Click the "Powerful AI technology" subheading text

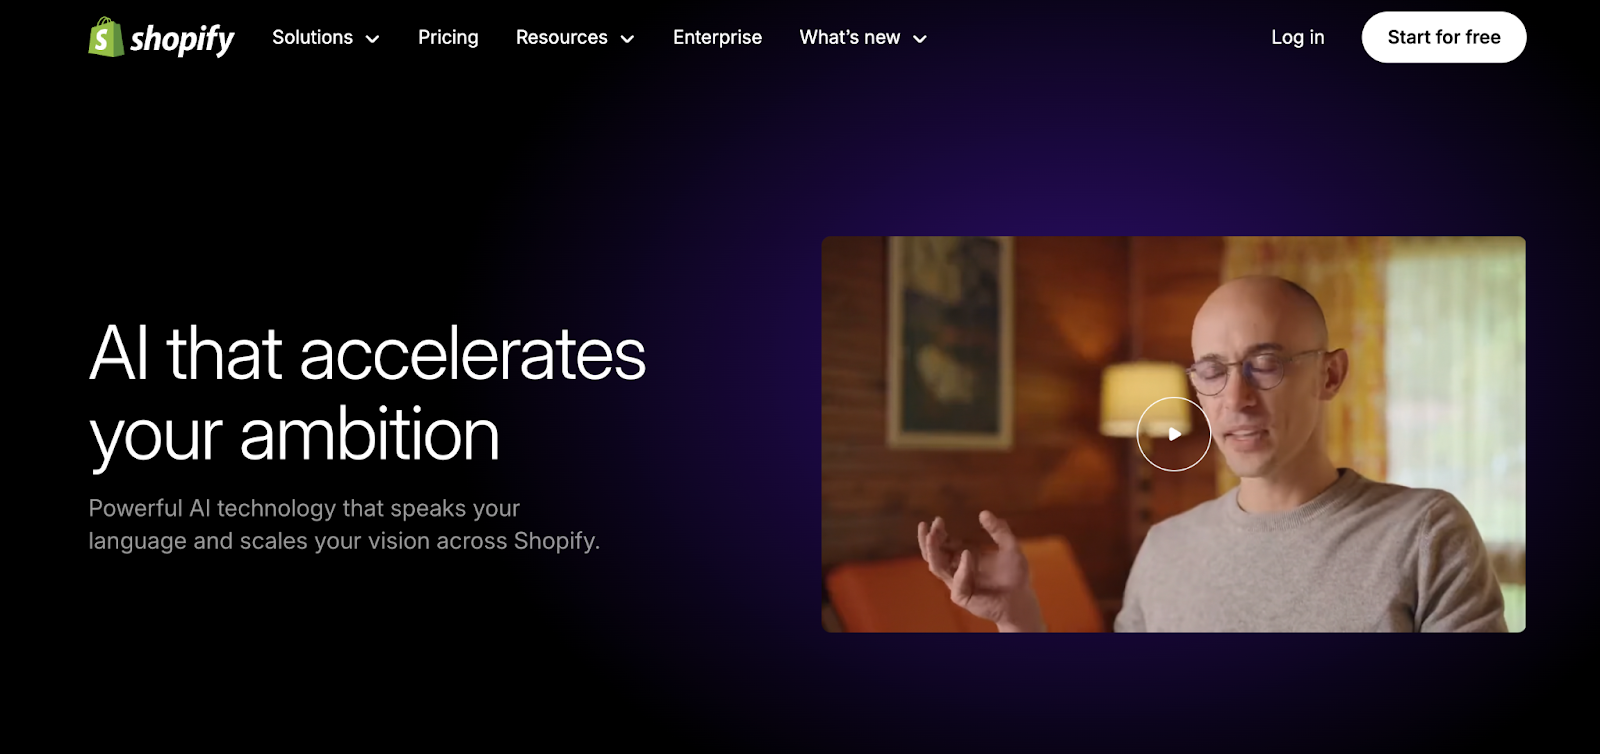(x=344, y=524)
